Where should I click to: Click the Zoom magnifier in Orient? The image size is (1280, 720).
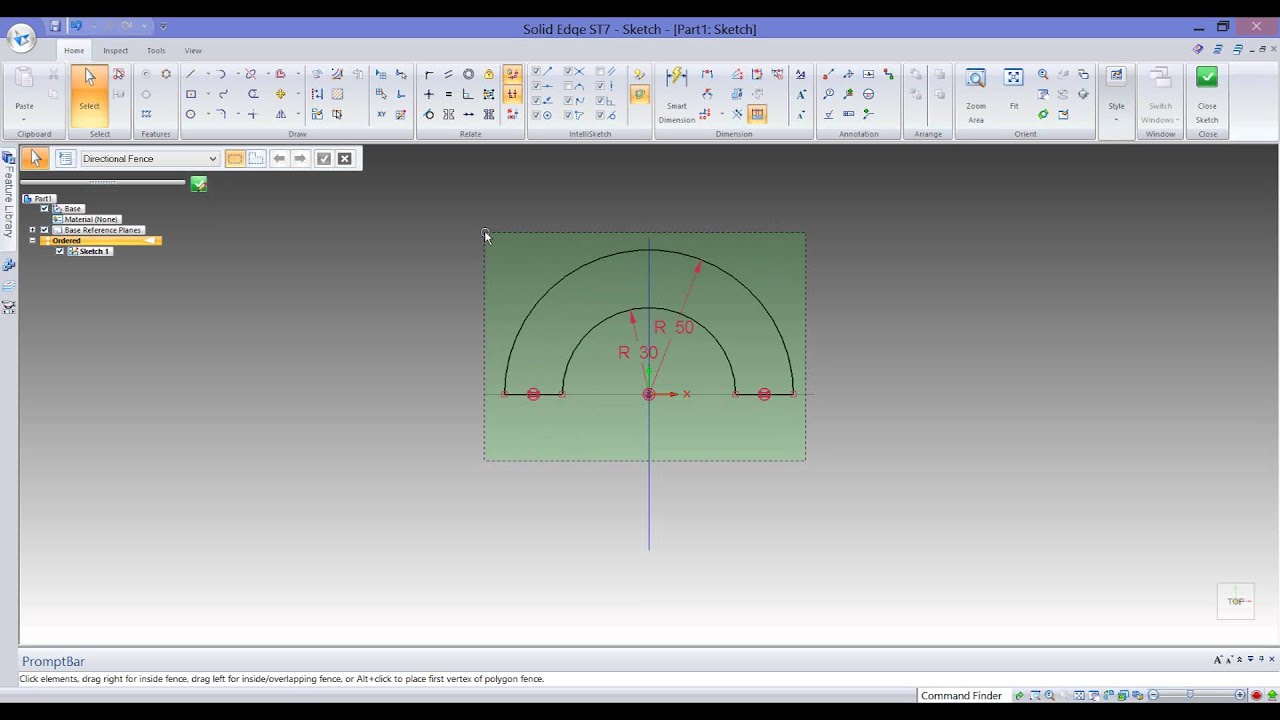(1043, 74)
